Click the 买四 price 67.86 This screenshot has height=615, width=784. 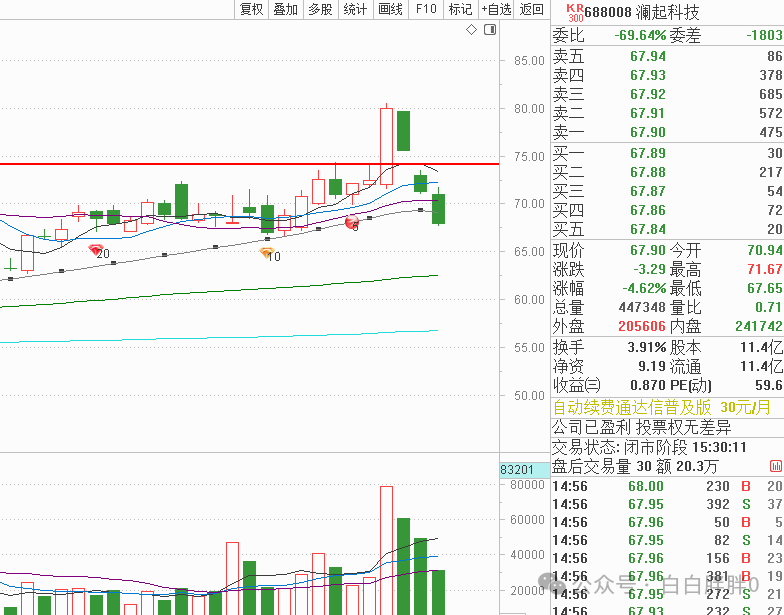click(648, 210)
